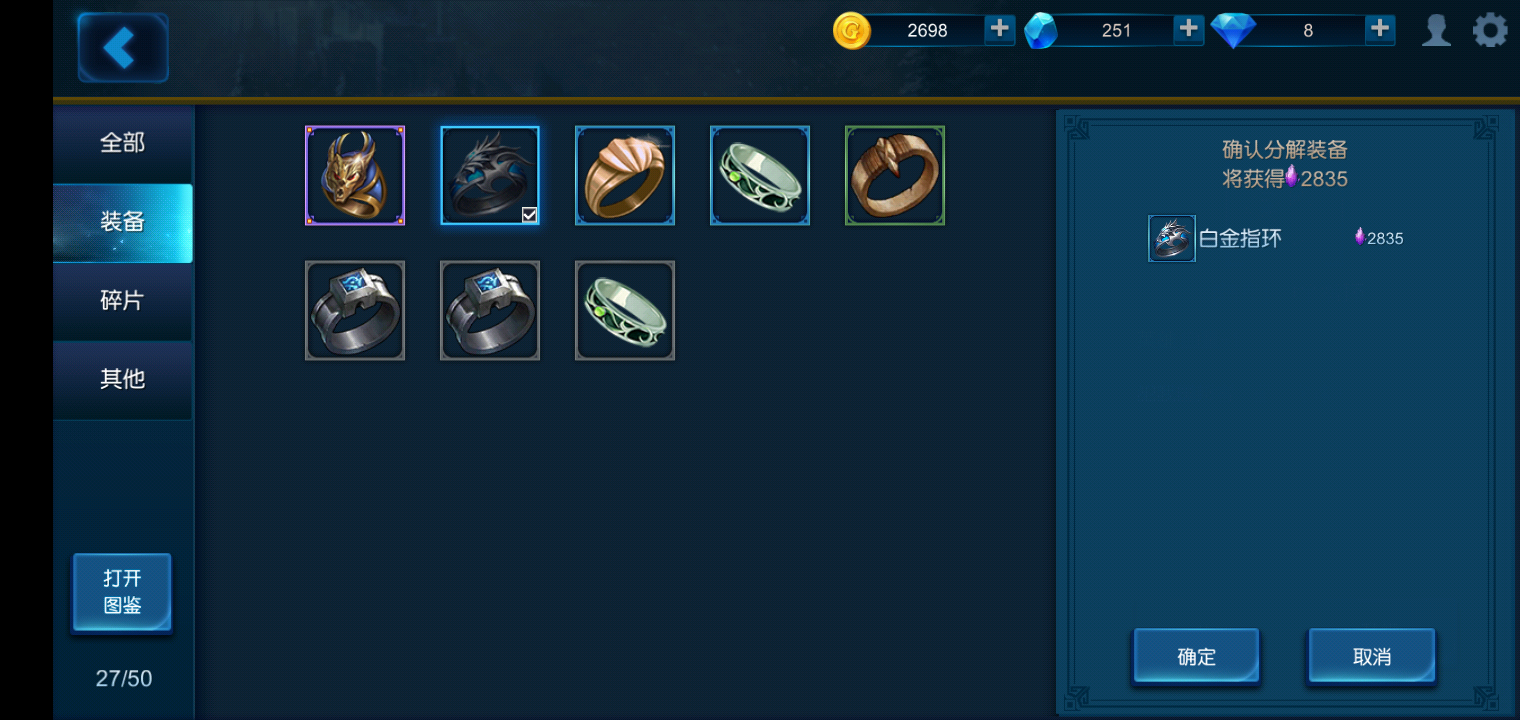Select the brown leather band ring
This screenshot has width=1520, height=720.
pyautogui.click(x=895, y=175)
